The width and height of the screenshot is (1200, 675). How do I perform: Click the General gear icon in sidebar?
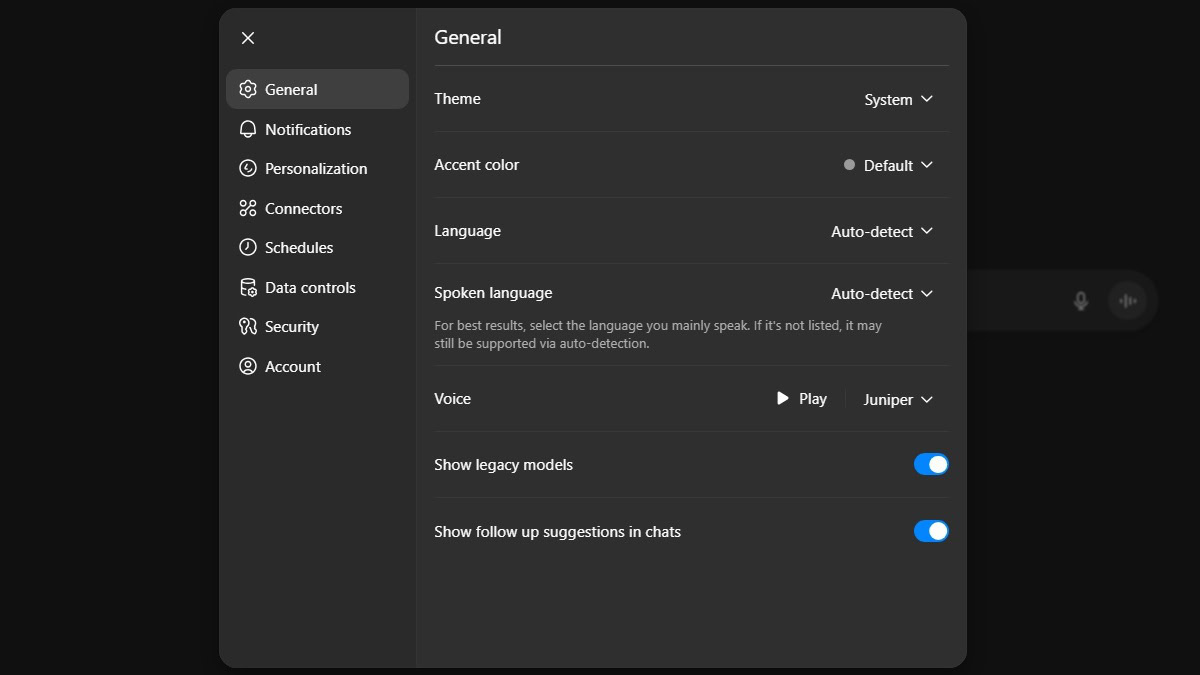point(248,89)
